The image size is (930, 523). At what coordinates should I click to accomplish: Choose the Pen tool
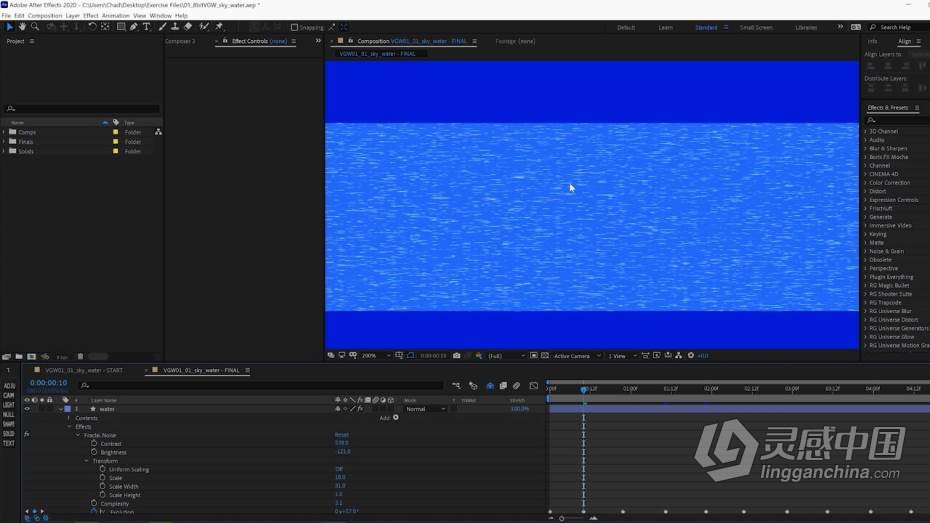133,27
